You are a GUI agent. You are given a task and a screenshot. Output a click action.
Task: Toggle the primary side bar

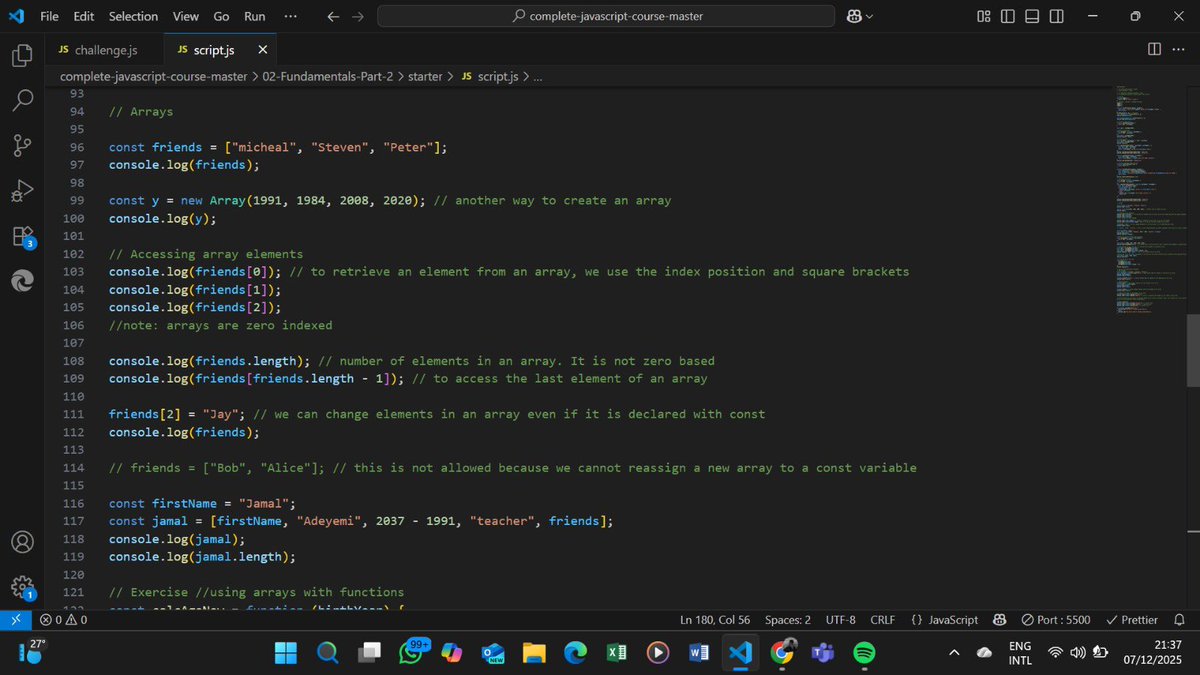pos(1008,16)
